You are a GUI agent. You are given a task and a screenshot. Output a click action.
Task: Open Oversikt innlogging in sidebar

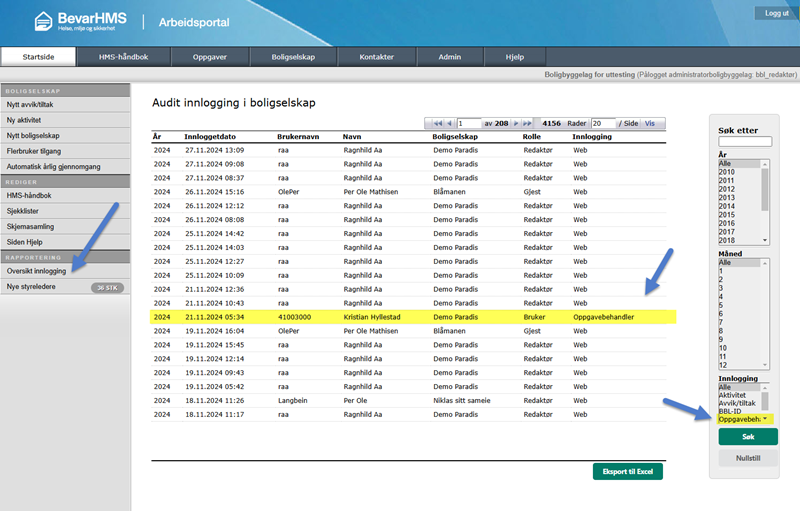36,271
